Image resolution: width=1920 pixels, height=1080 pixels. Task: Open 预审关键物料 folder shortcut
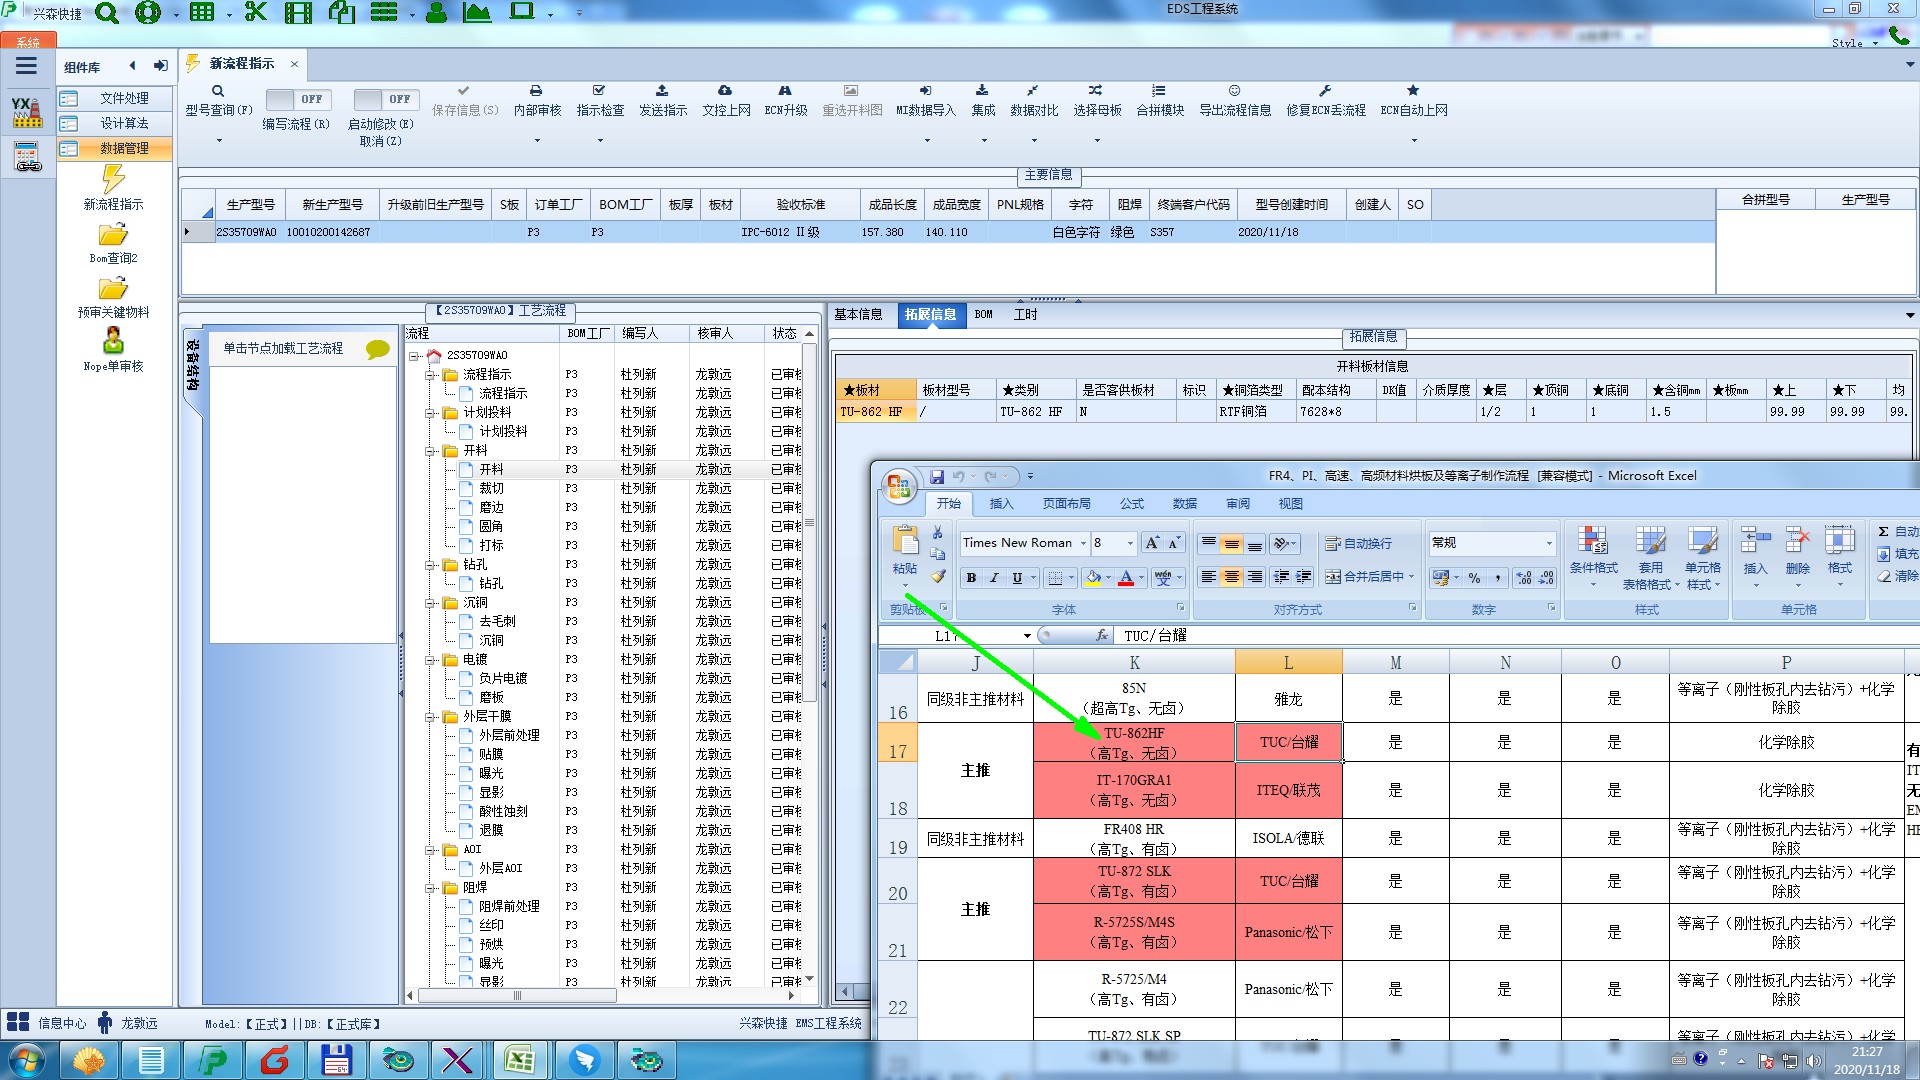point(113,297)
